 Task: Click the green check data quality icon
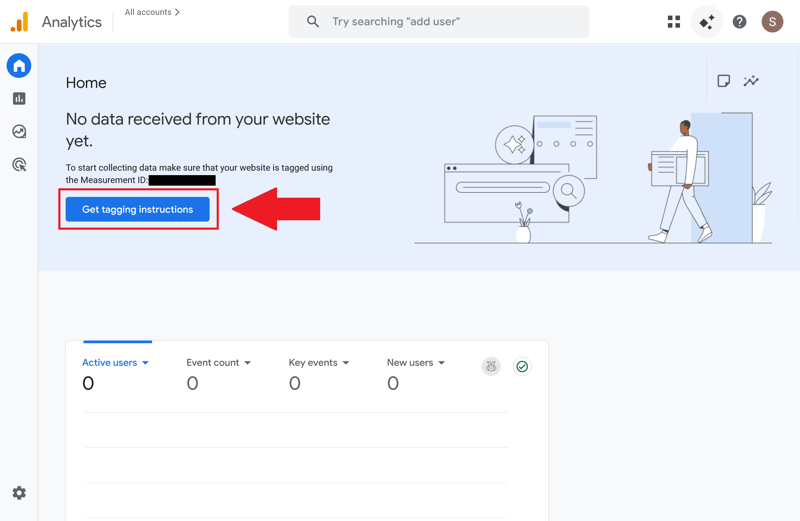click(x=522, y=367)
